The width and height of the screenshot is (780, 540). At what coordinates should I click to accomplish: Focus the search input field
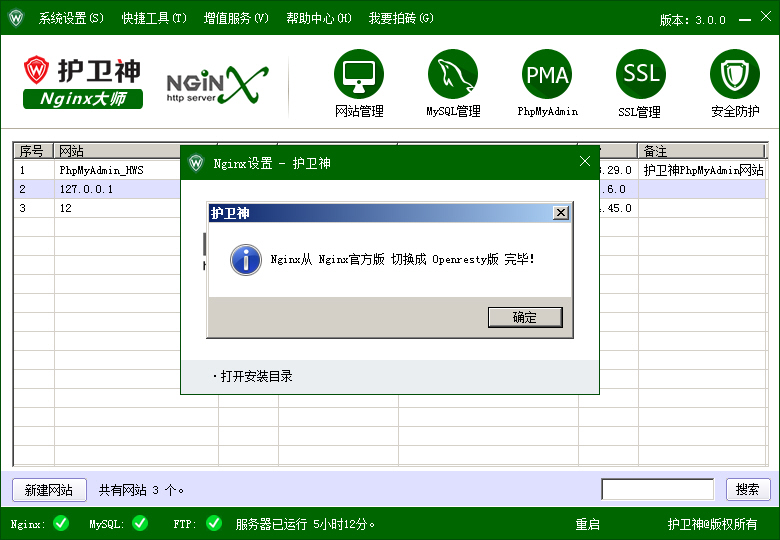657,490
